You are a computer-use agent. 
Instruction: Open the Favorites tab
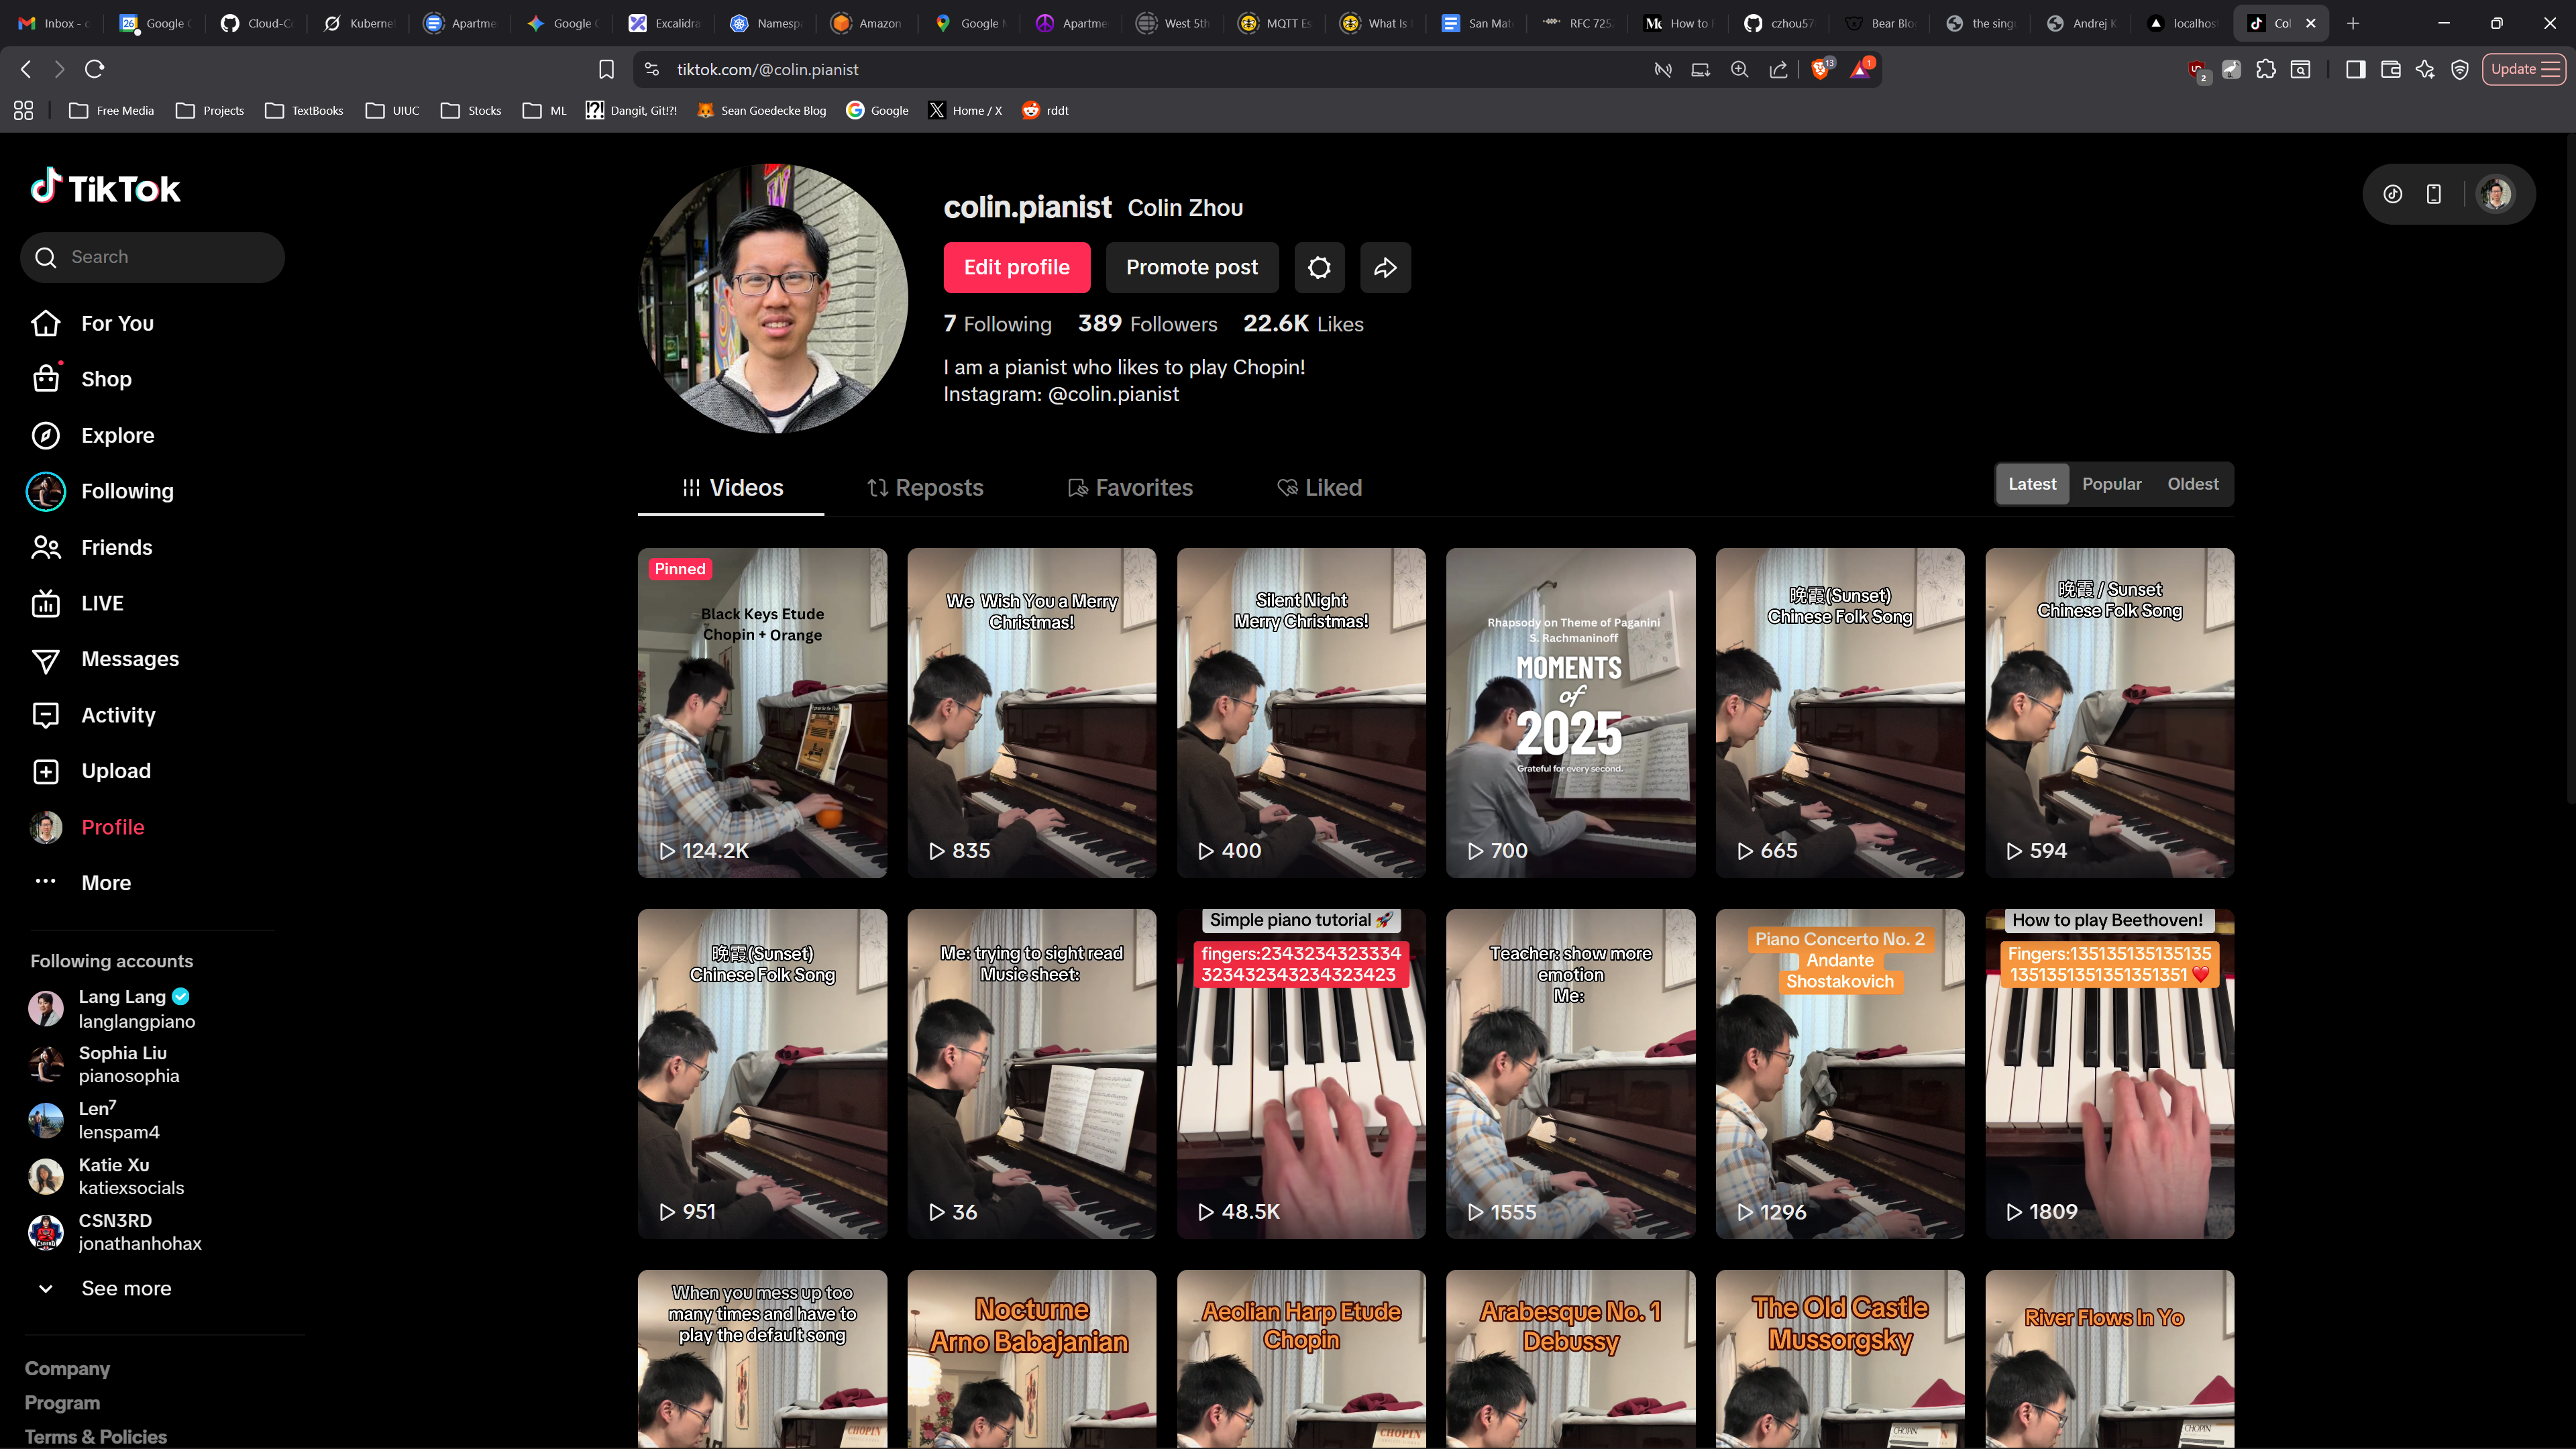point(1130,488)
